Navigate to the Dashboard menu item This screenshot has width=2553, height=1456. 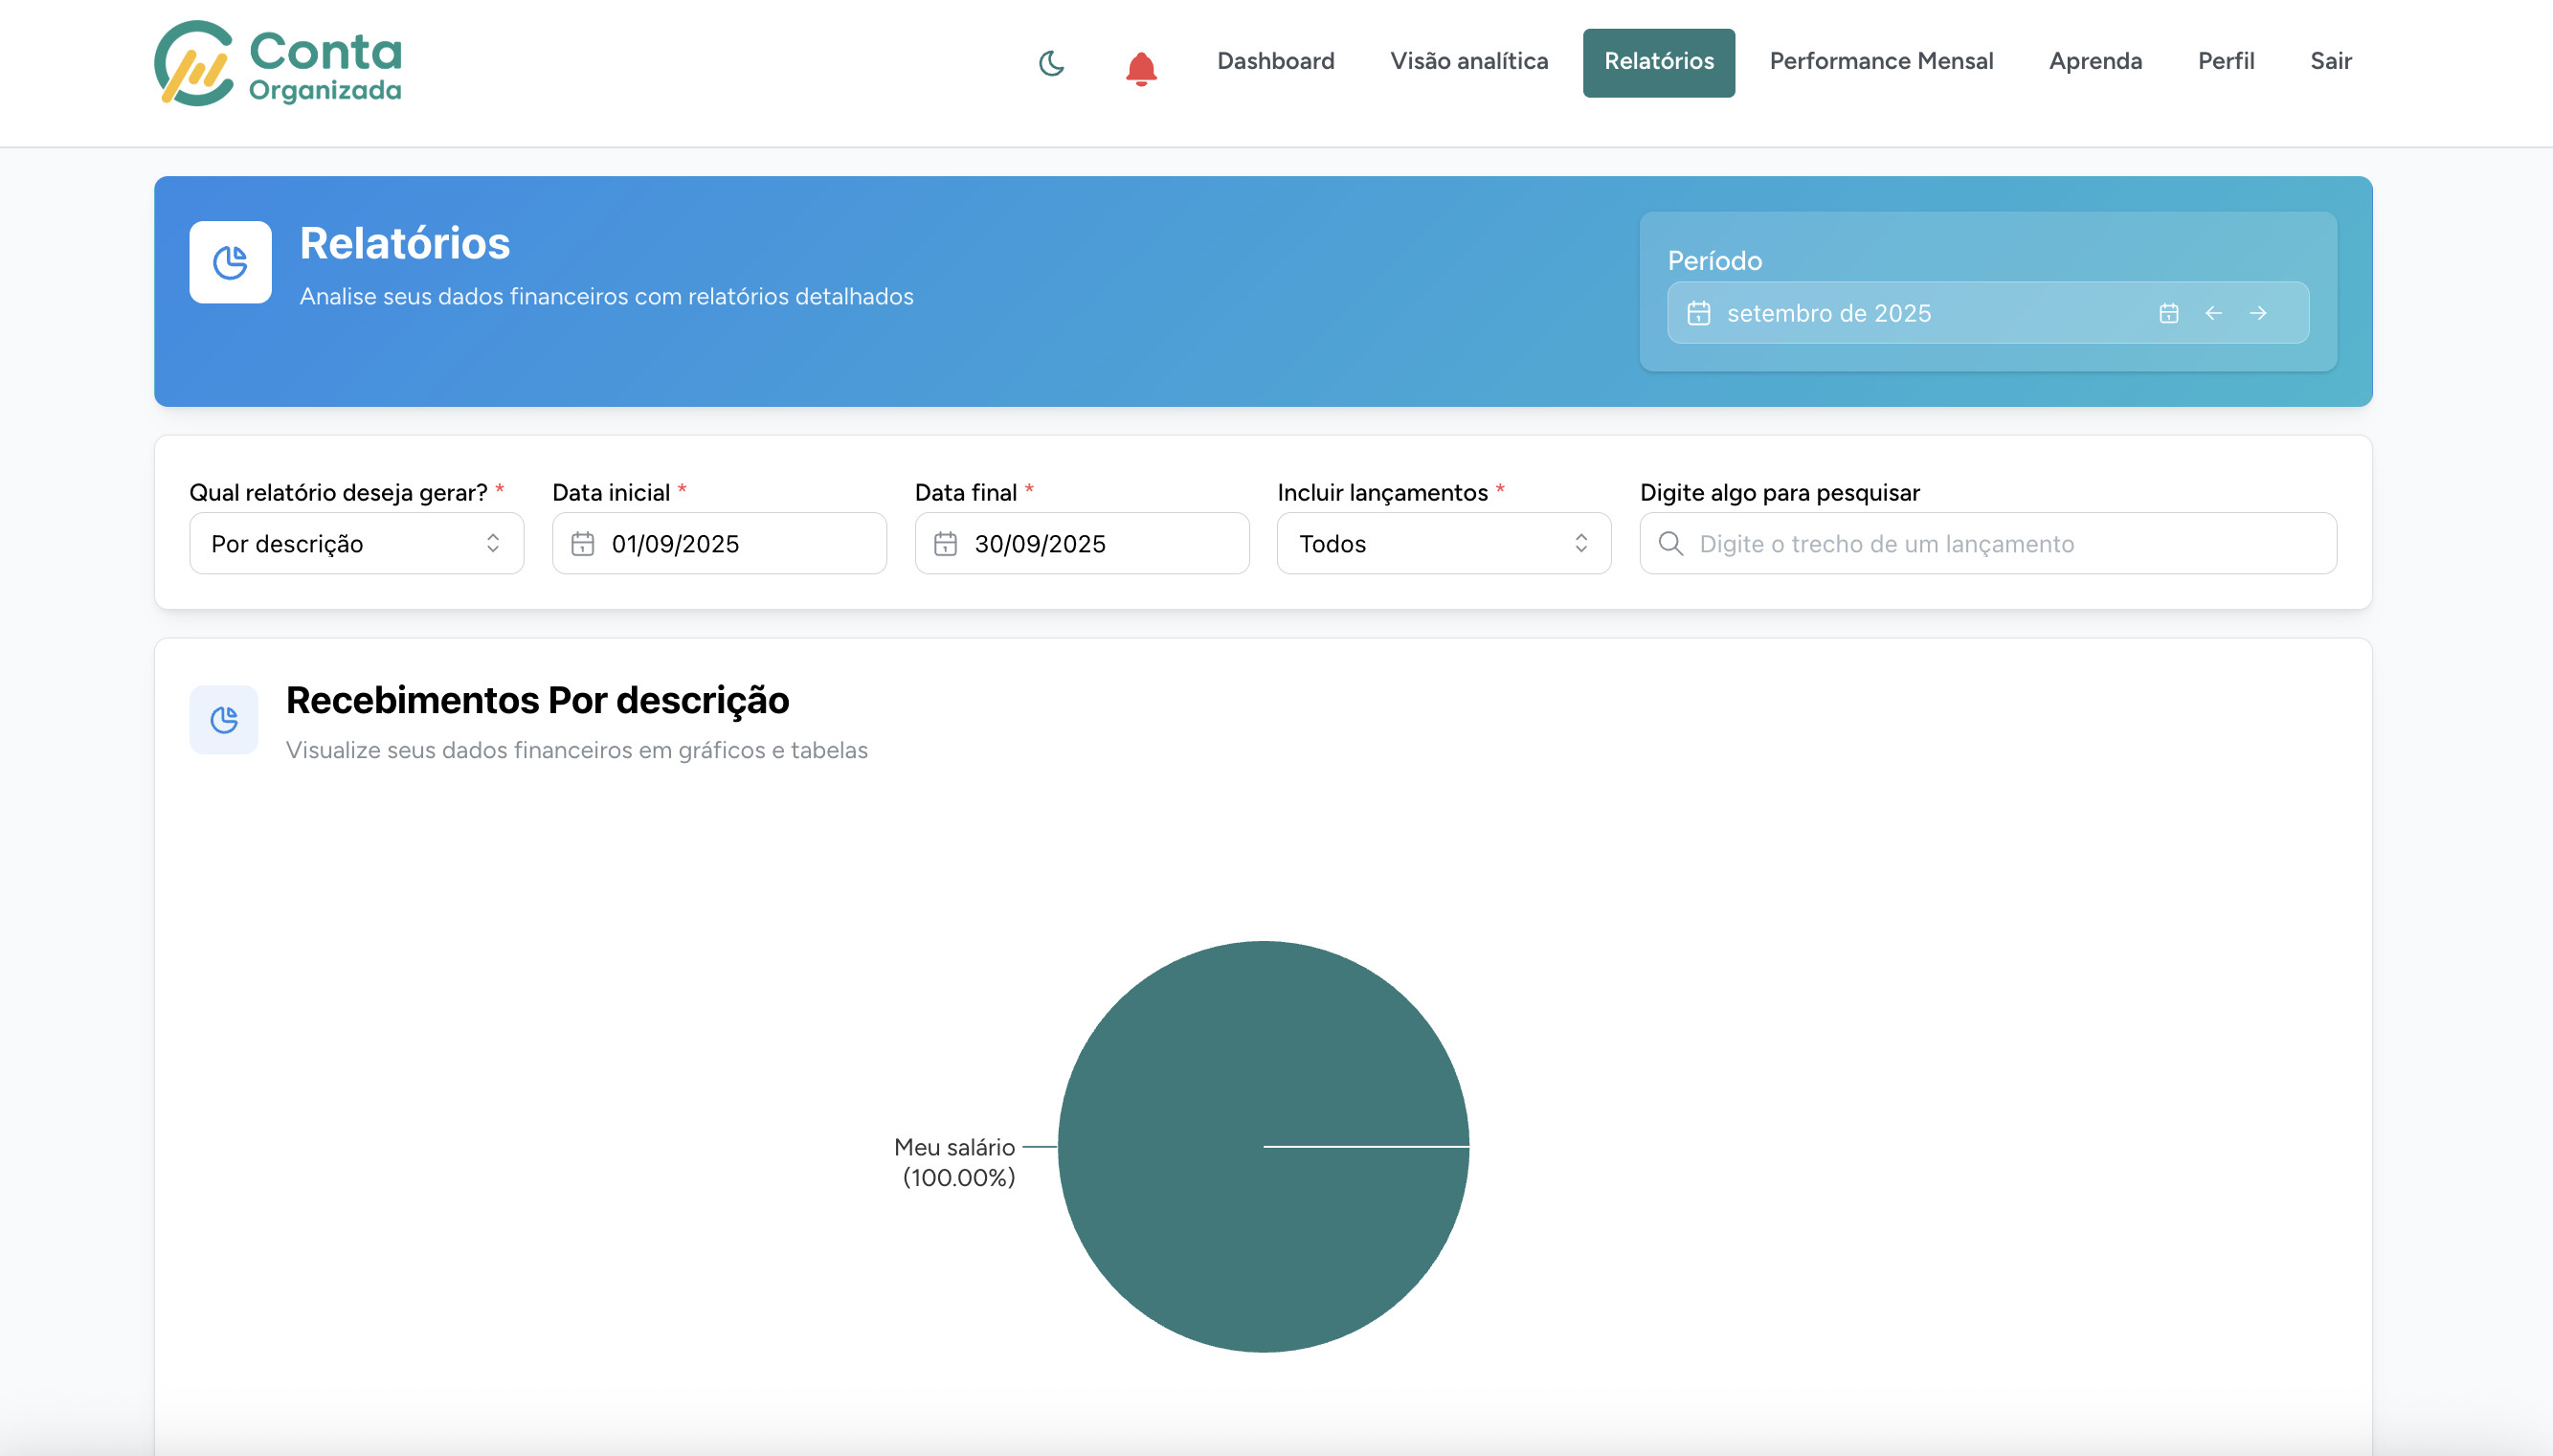coord(1275,61)
